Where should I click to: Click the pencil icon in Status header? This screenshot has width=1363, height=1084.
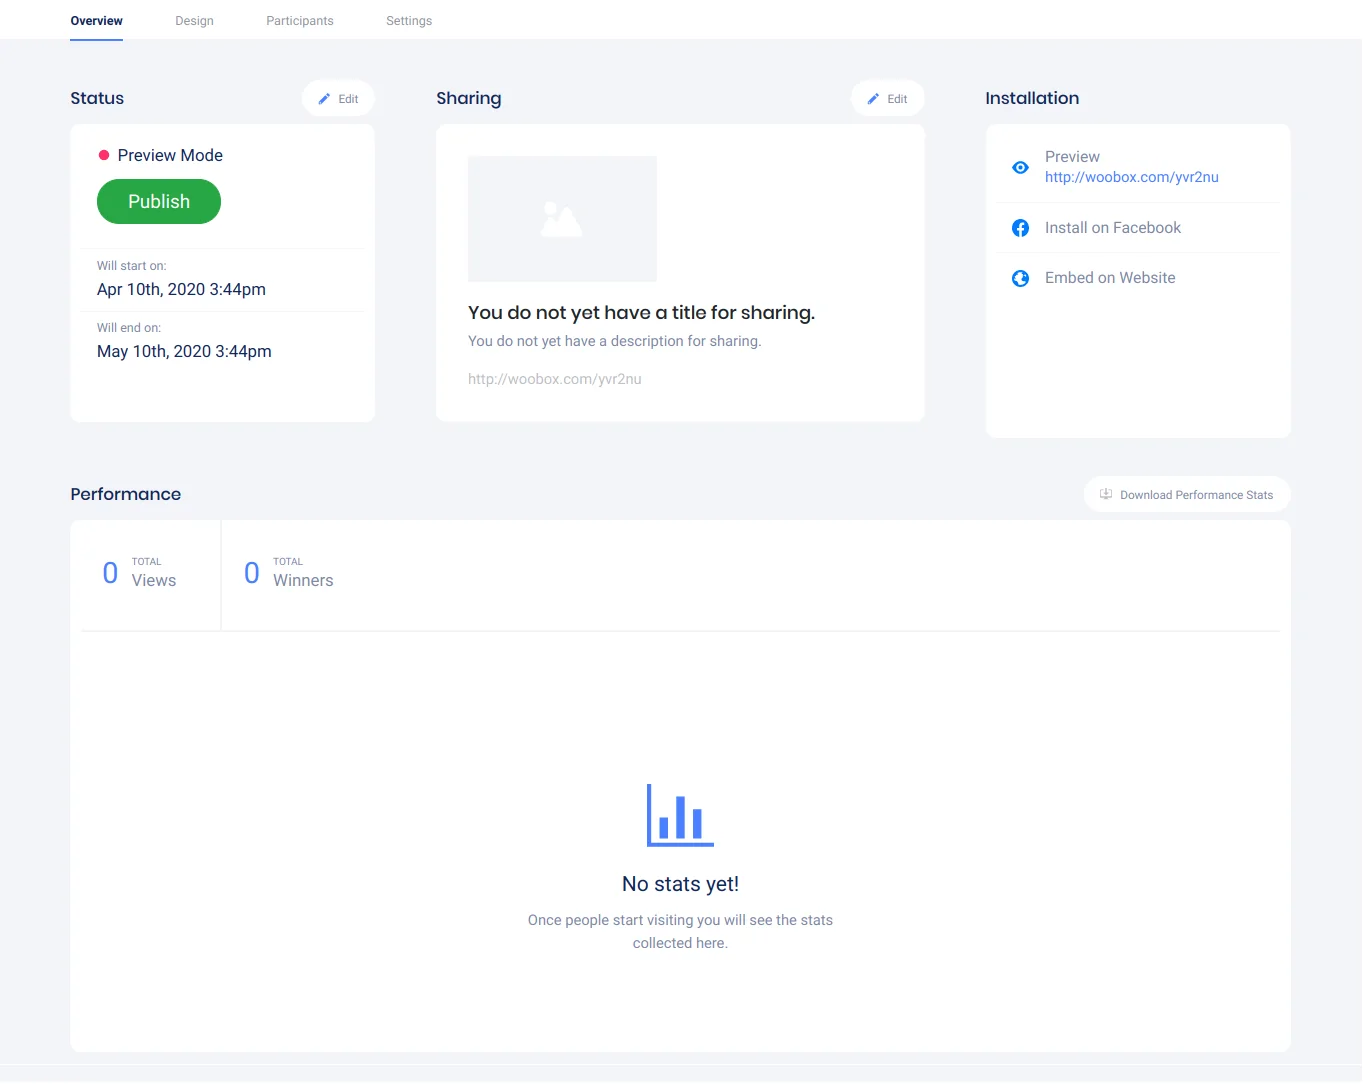click(324, 99)
